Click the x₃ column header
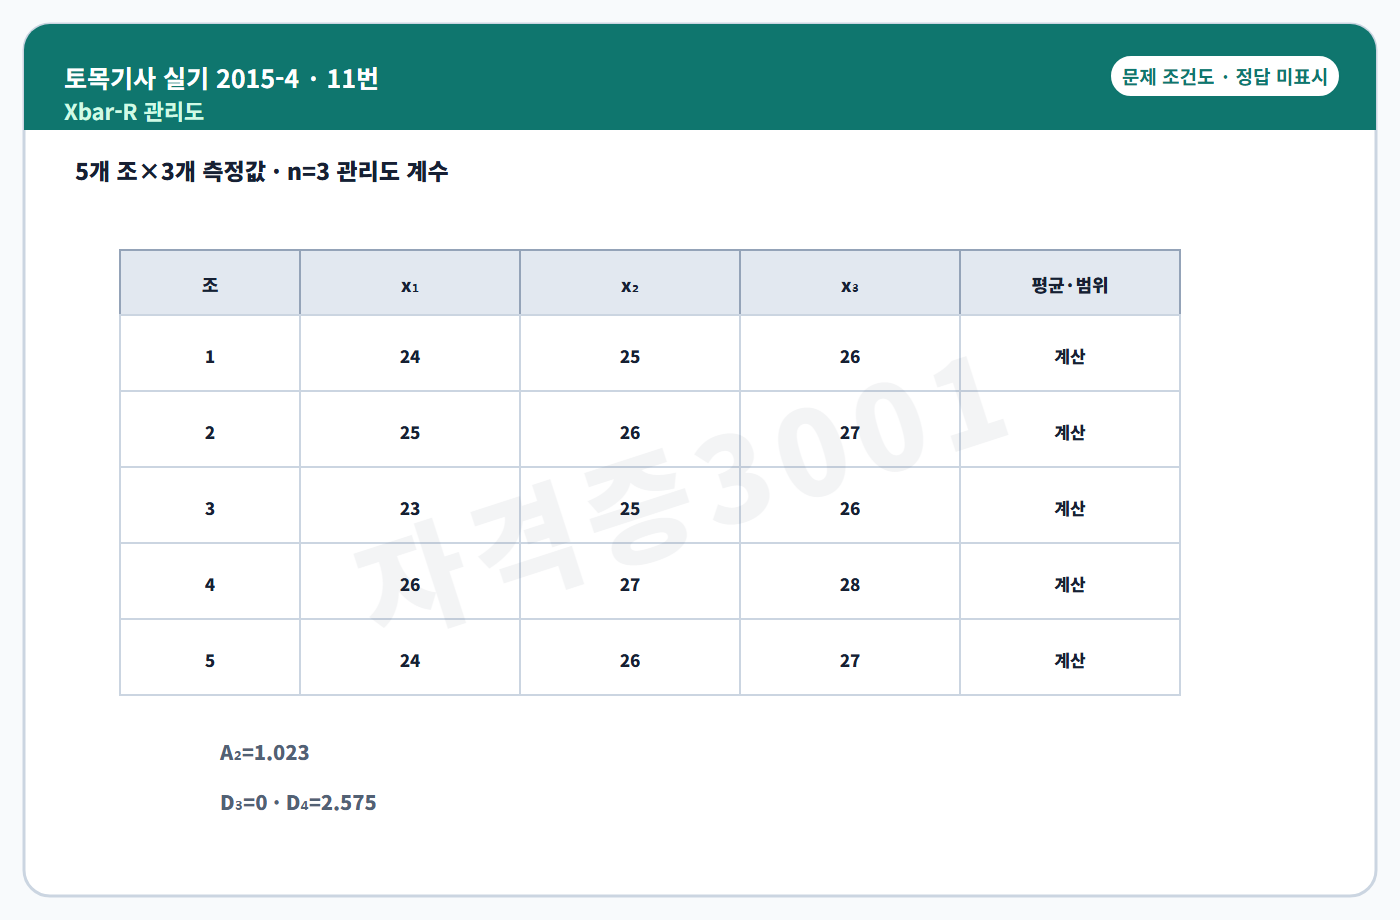The width and height of the screenshot is (1400, 920). (850, 284)
